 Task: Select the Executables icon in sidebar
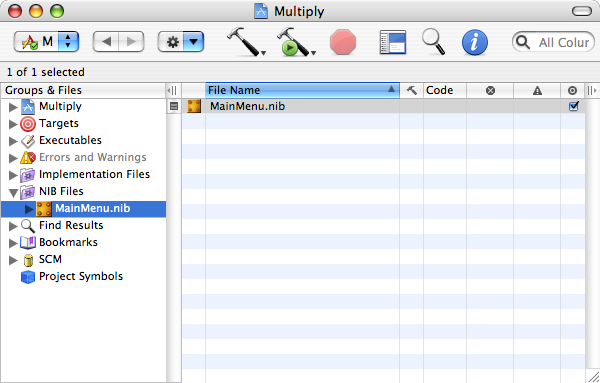(x=28, y=141)
